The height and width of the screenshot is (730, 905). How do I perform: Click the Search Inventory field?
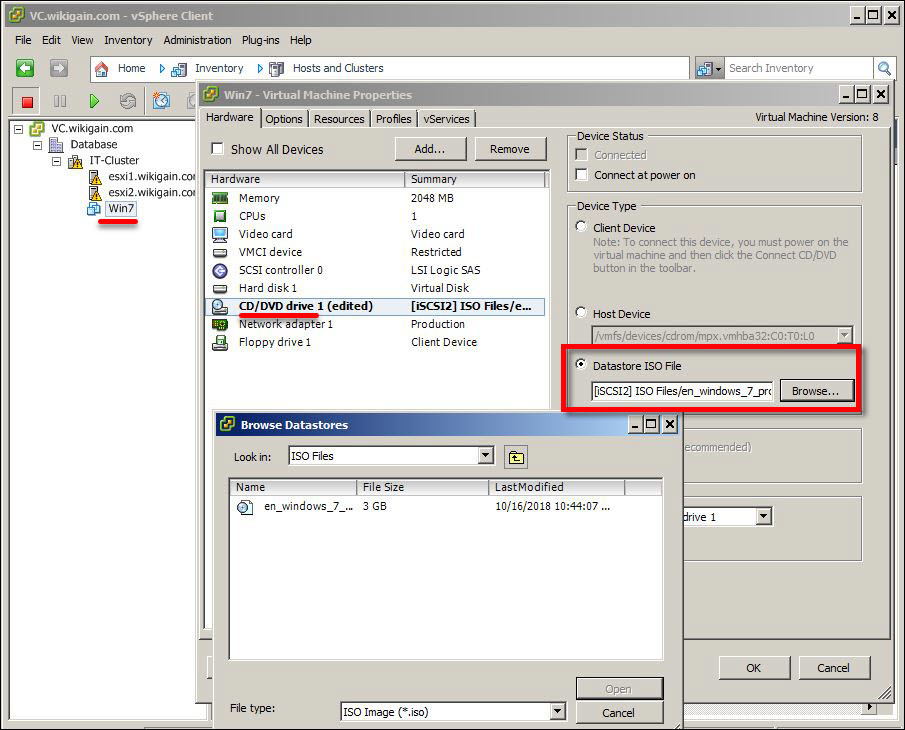tap(799, 68)
